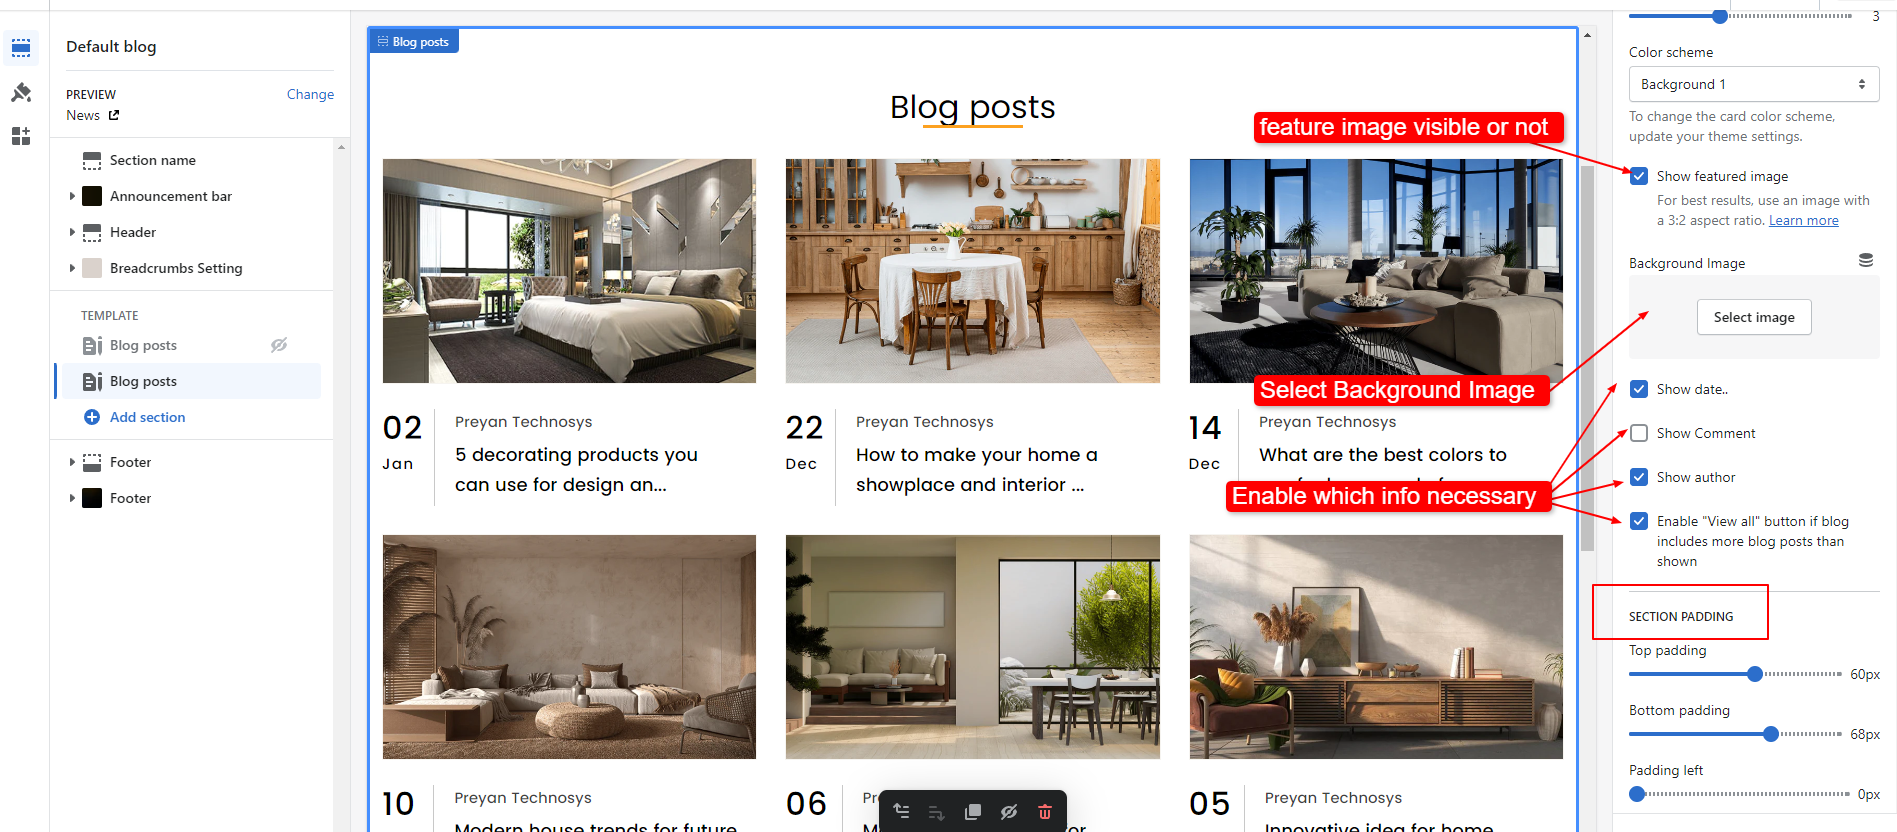Move section up using preview toolbar icon

pyautogui.click(x=901, y=812)
